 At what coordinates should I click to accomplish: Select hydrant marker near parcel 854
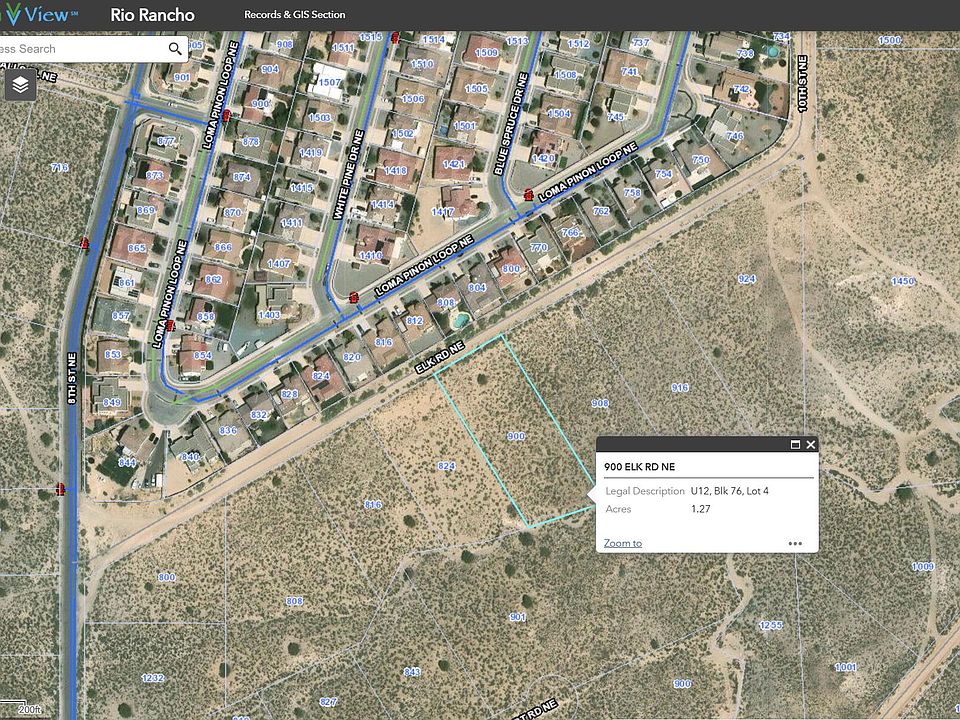pos(171,325)
